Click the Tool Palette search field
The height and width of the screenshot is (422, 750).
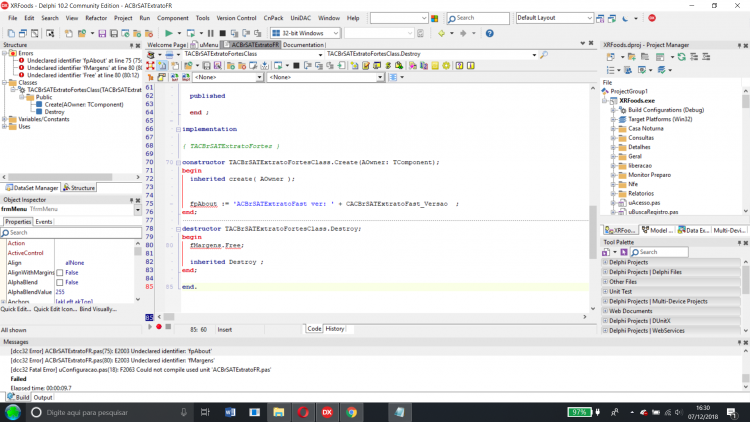coord(659,252)
